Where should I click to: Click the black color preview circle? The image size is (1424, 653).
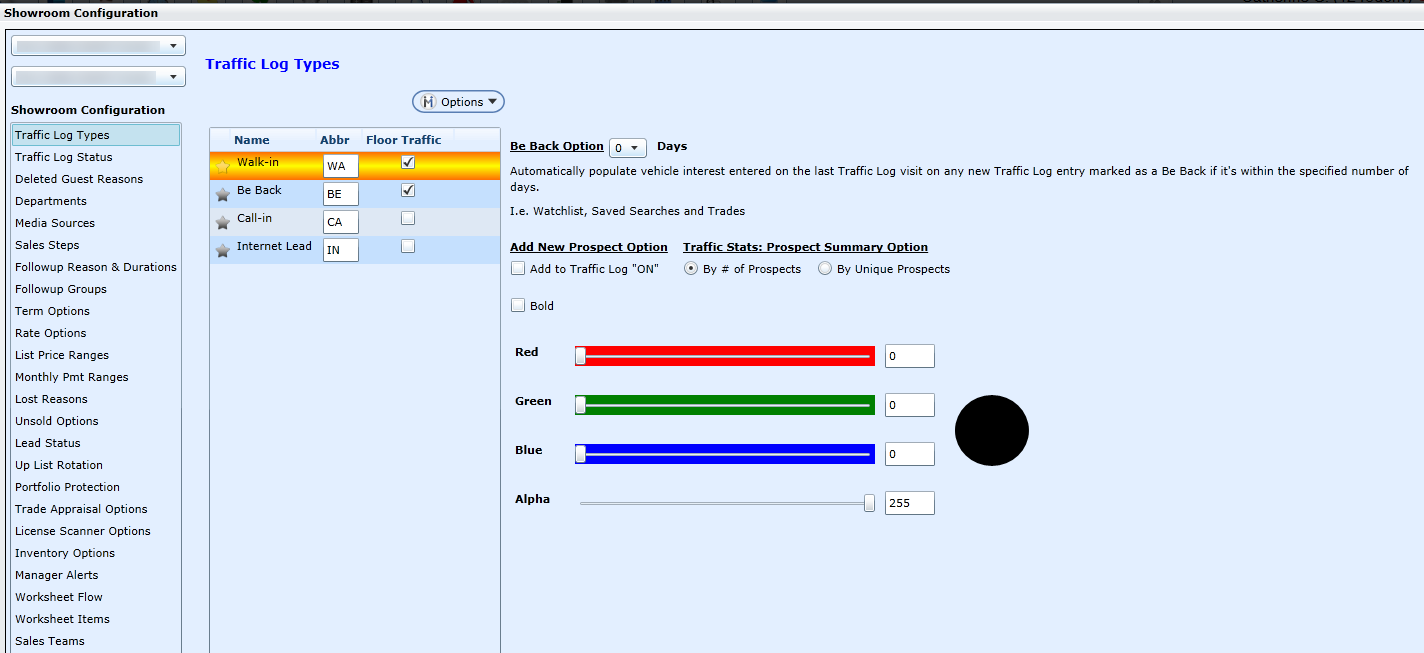(x=991, y=430)
